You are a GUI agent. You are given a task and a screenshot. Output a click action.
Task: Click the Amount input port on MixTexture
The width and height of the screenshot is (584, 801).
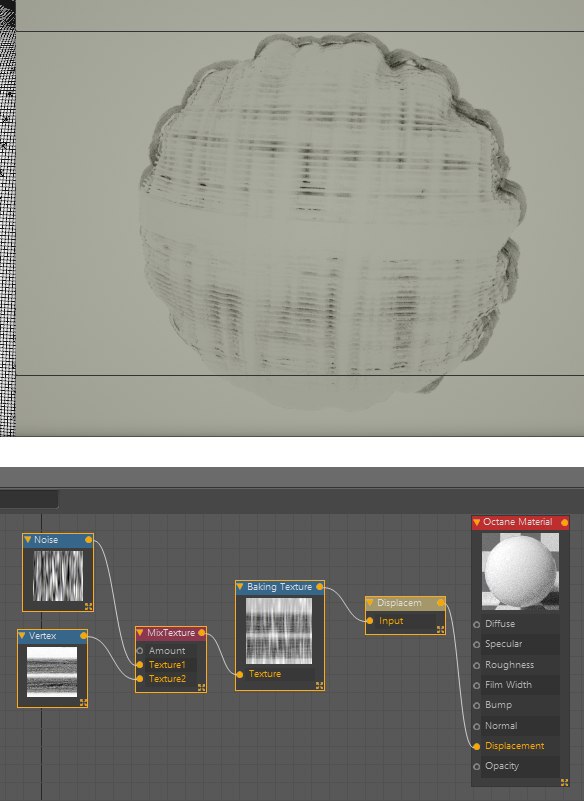(x=139, y=651)
